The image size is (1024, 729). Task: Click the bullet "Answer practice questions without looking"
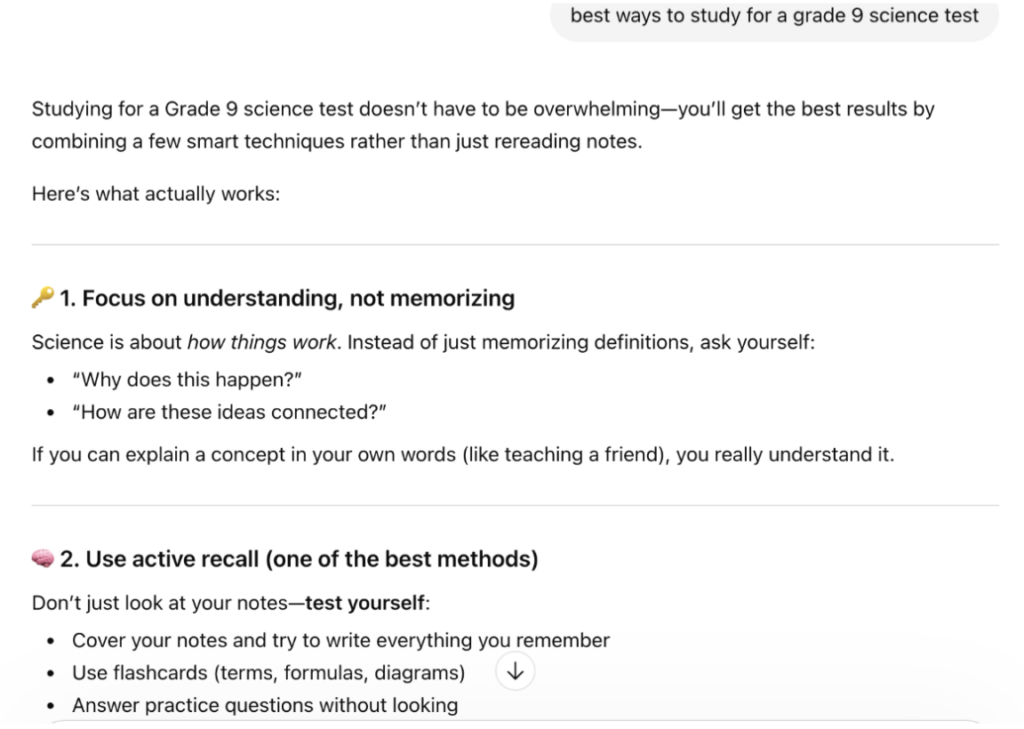click(264, 705)
